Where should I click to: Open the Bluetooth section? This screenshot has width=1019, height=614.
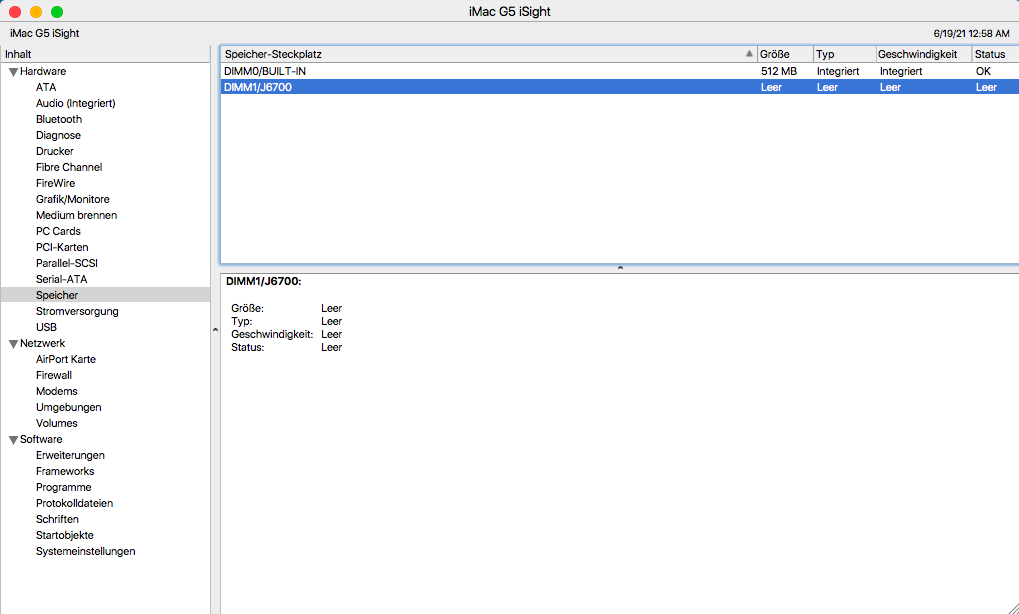click(58, 119)
